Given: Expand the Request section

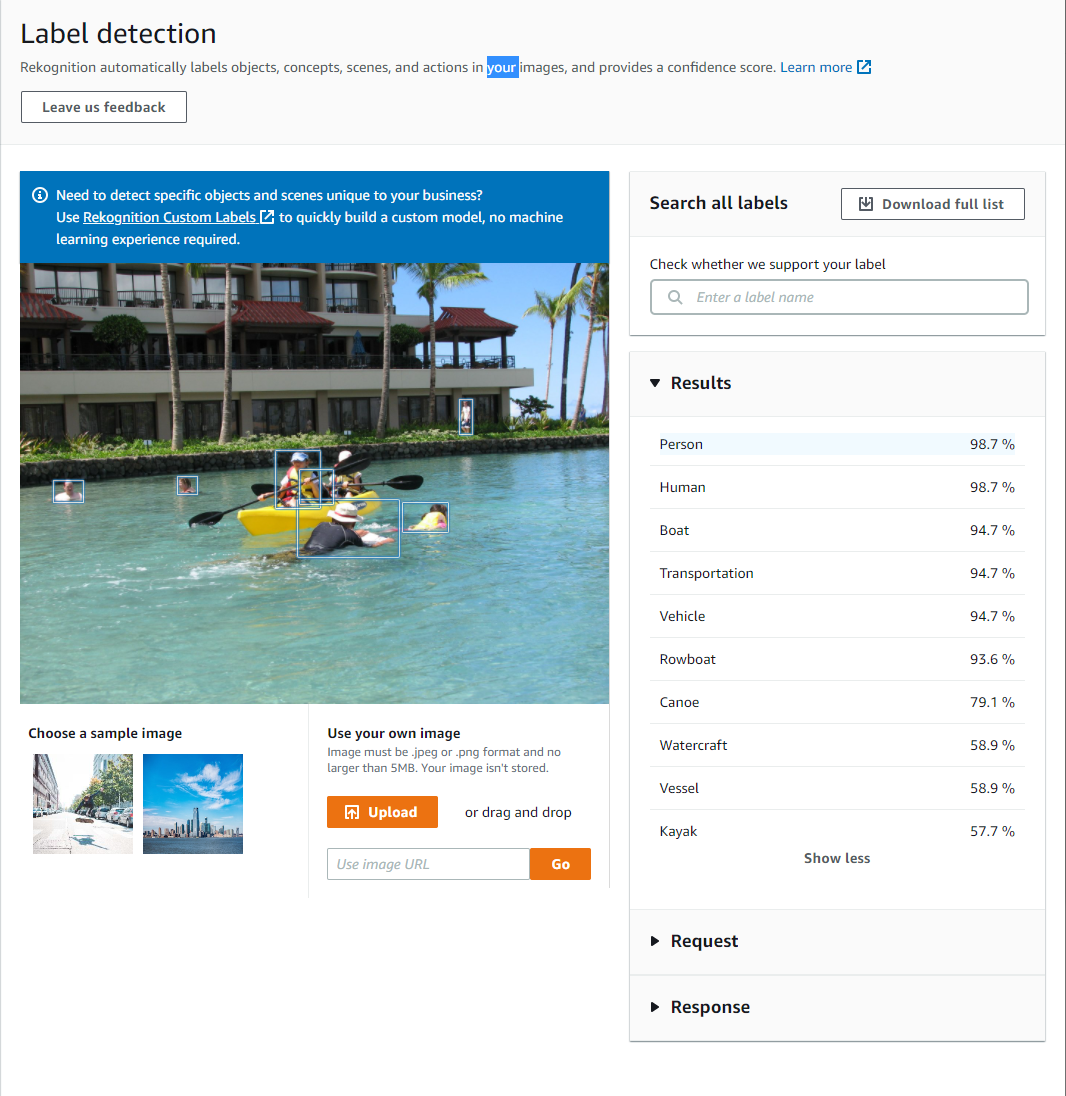Looking at the screenshot, I should click(x=655, y=941).
